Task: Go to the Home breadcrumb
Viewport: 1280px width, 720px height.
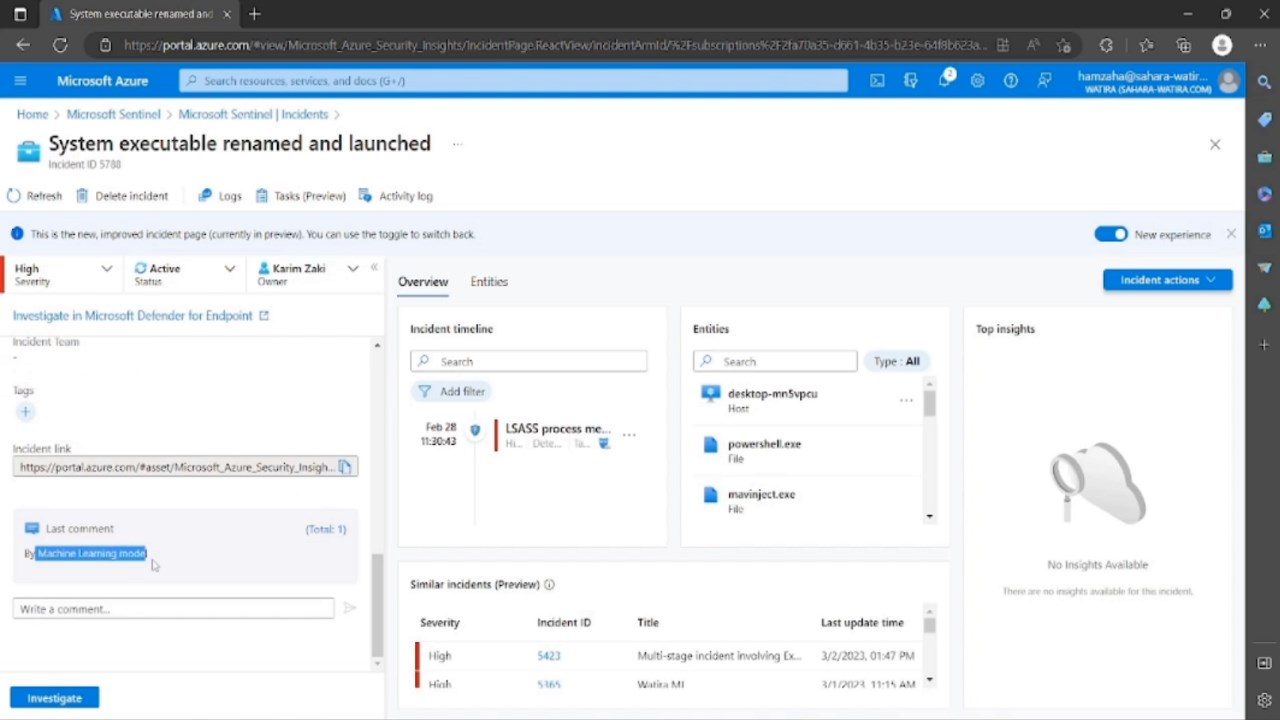Action: point(32,115)
